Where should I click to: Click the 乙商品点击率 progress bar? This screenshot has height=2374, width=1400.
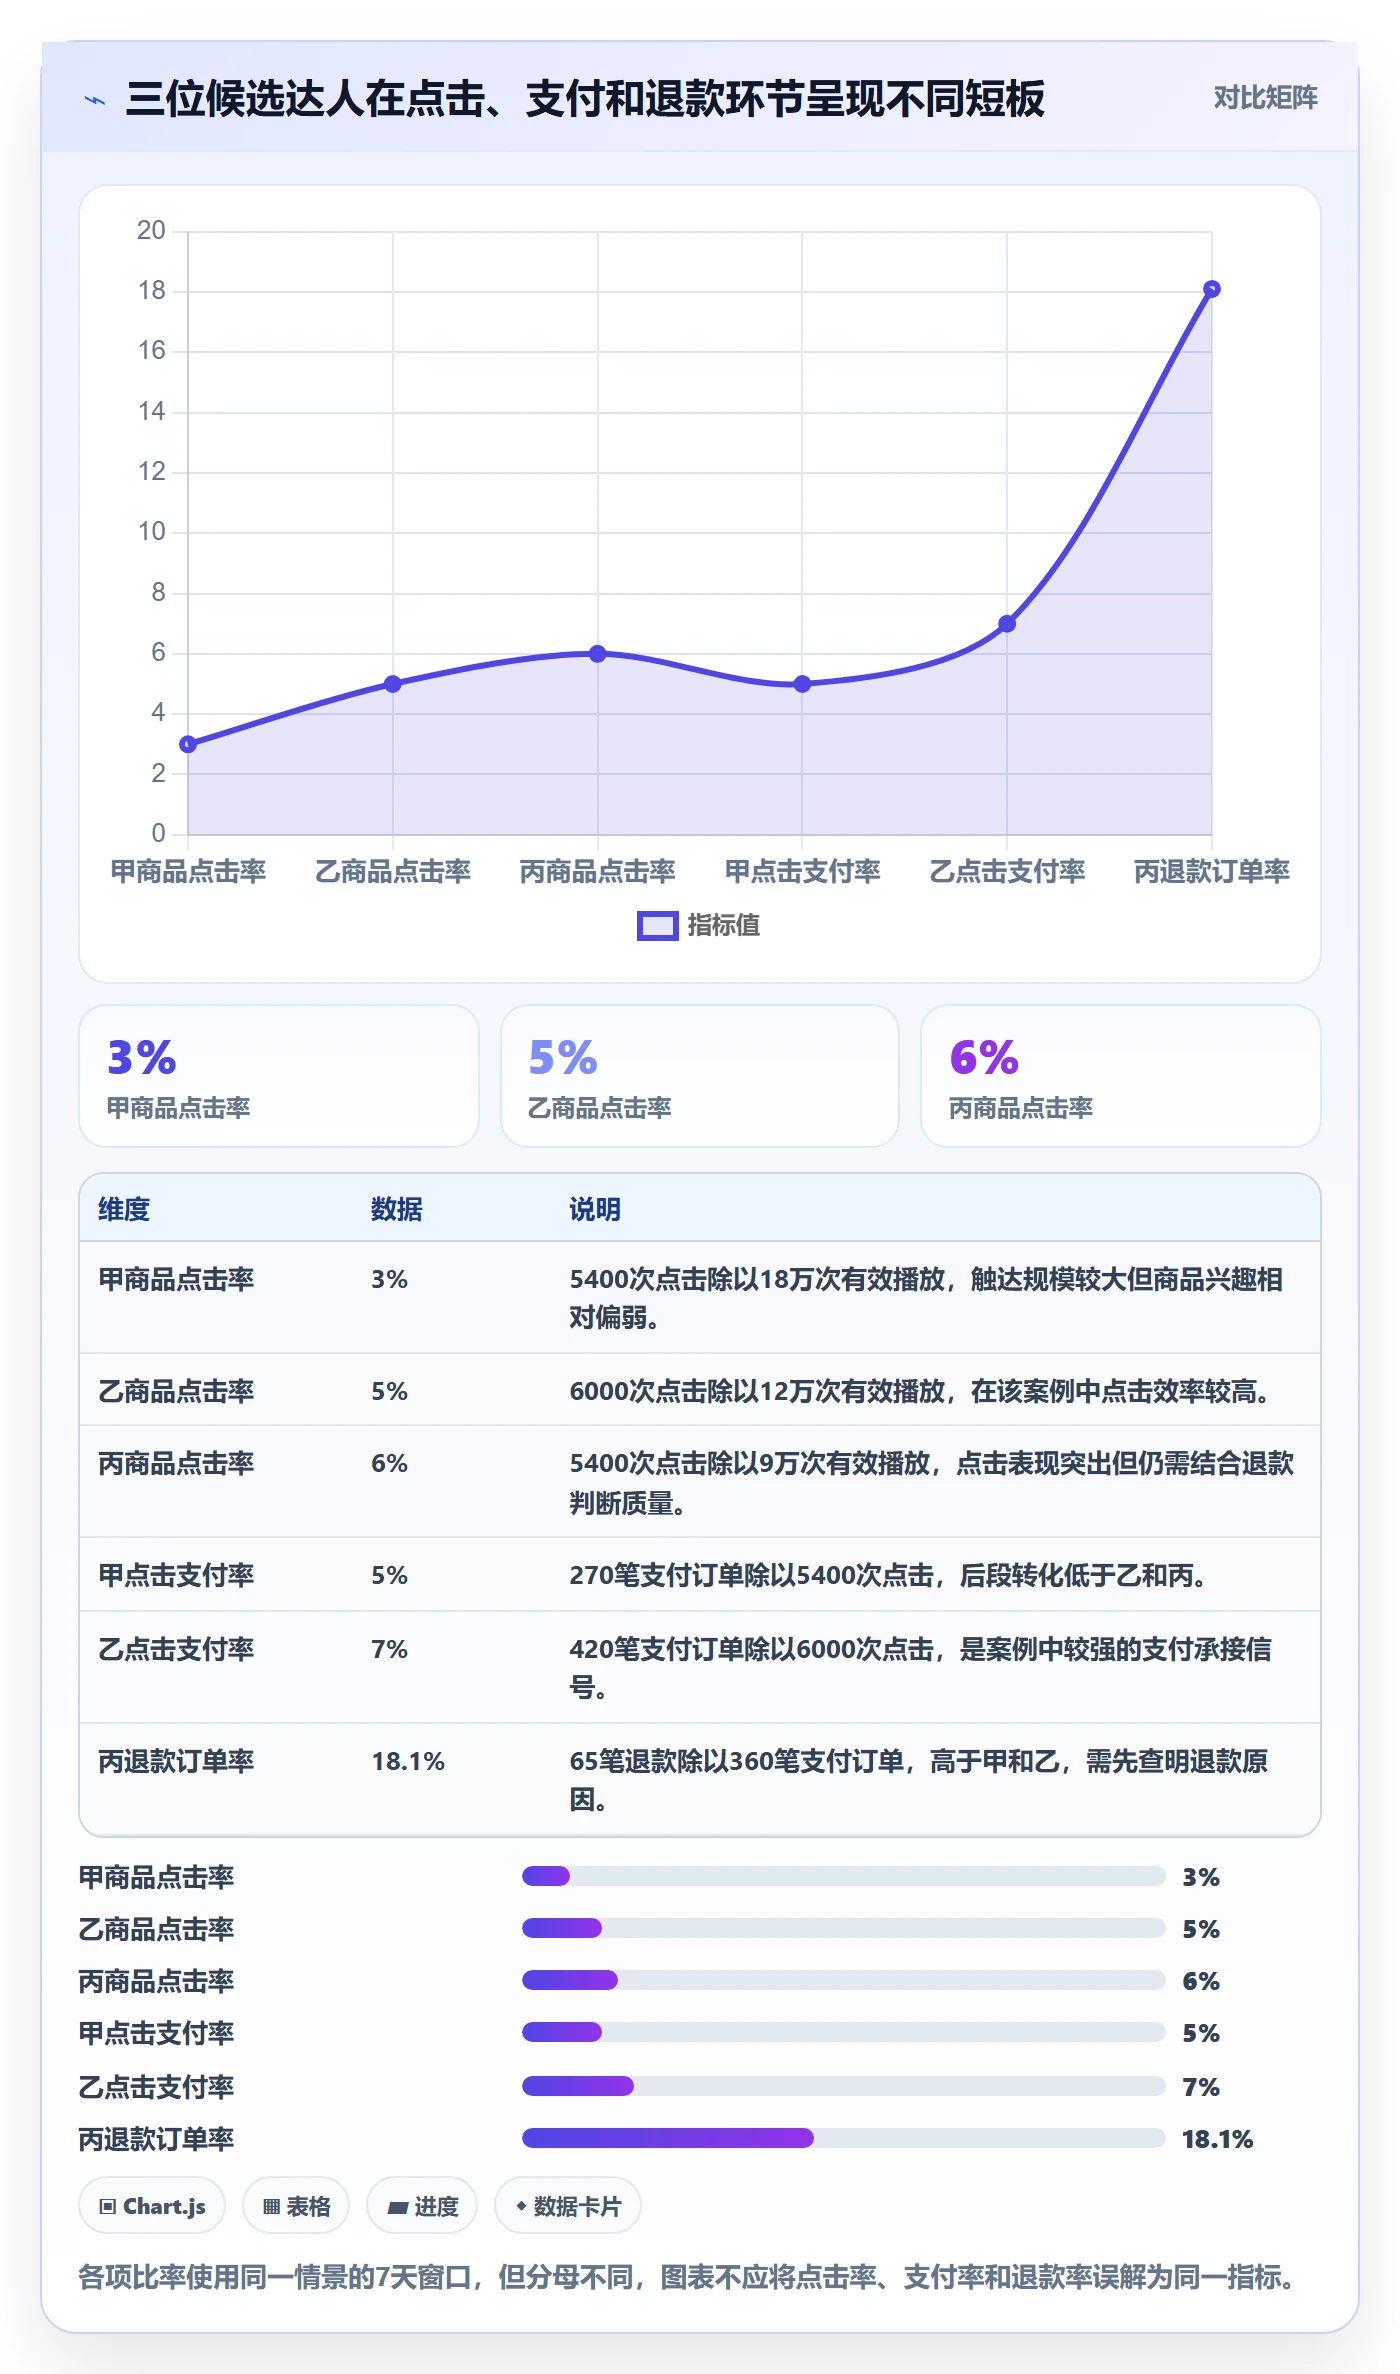[843, 1928]
